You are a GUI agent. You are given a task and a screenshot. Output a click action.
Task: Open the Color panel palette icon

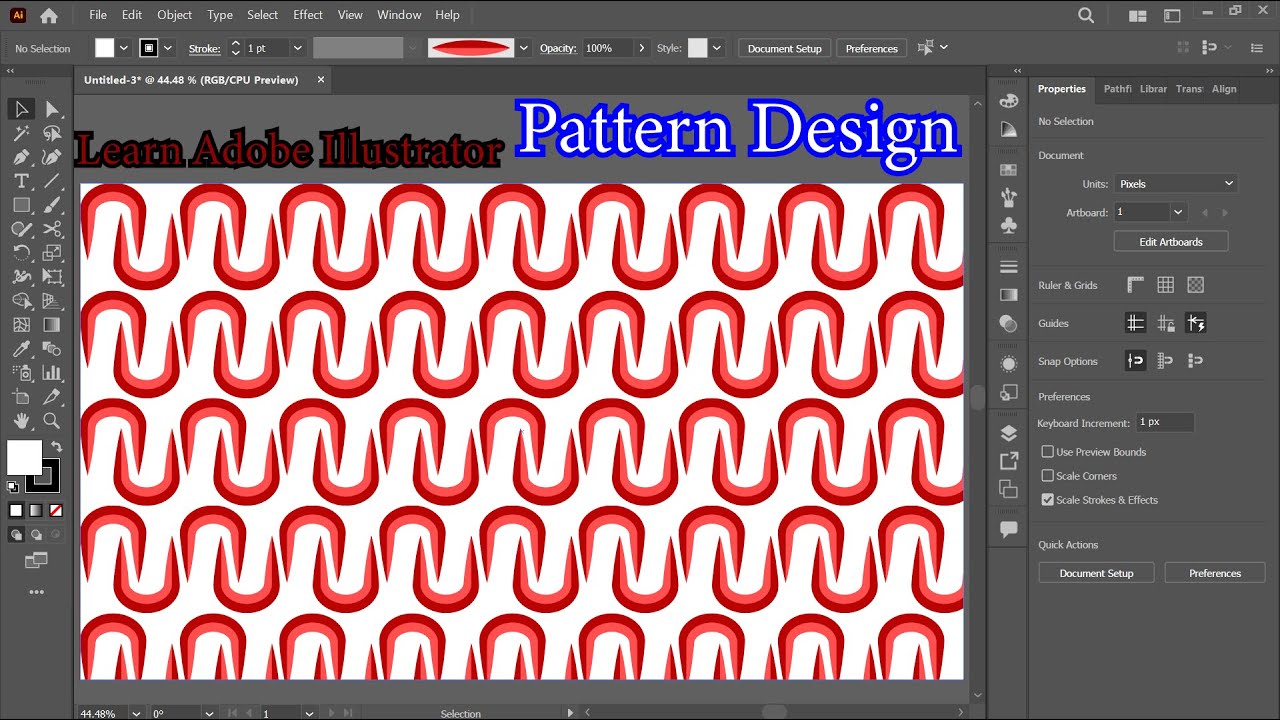(1009, 100)
